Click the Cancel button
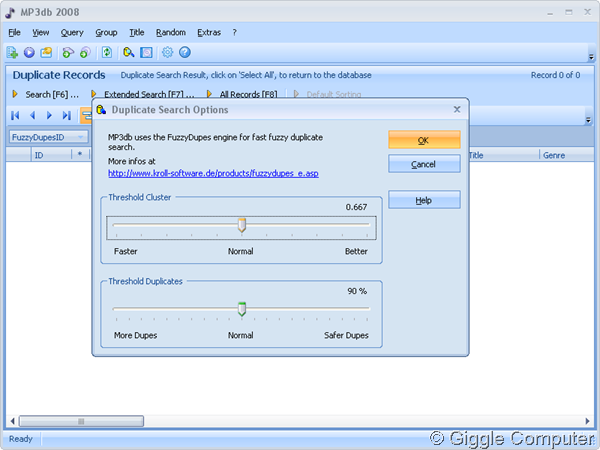600x450 pixels. (x=424, y=164)
